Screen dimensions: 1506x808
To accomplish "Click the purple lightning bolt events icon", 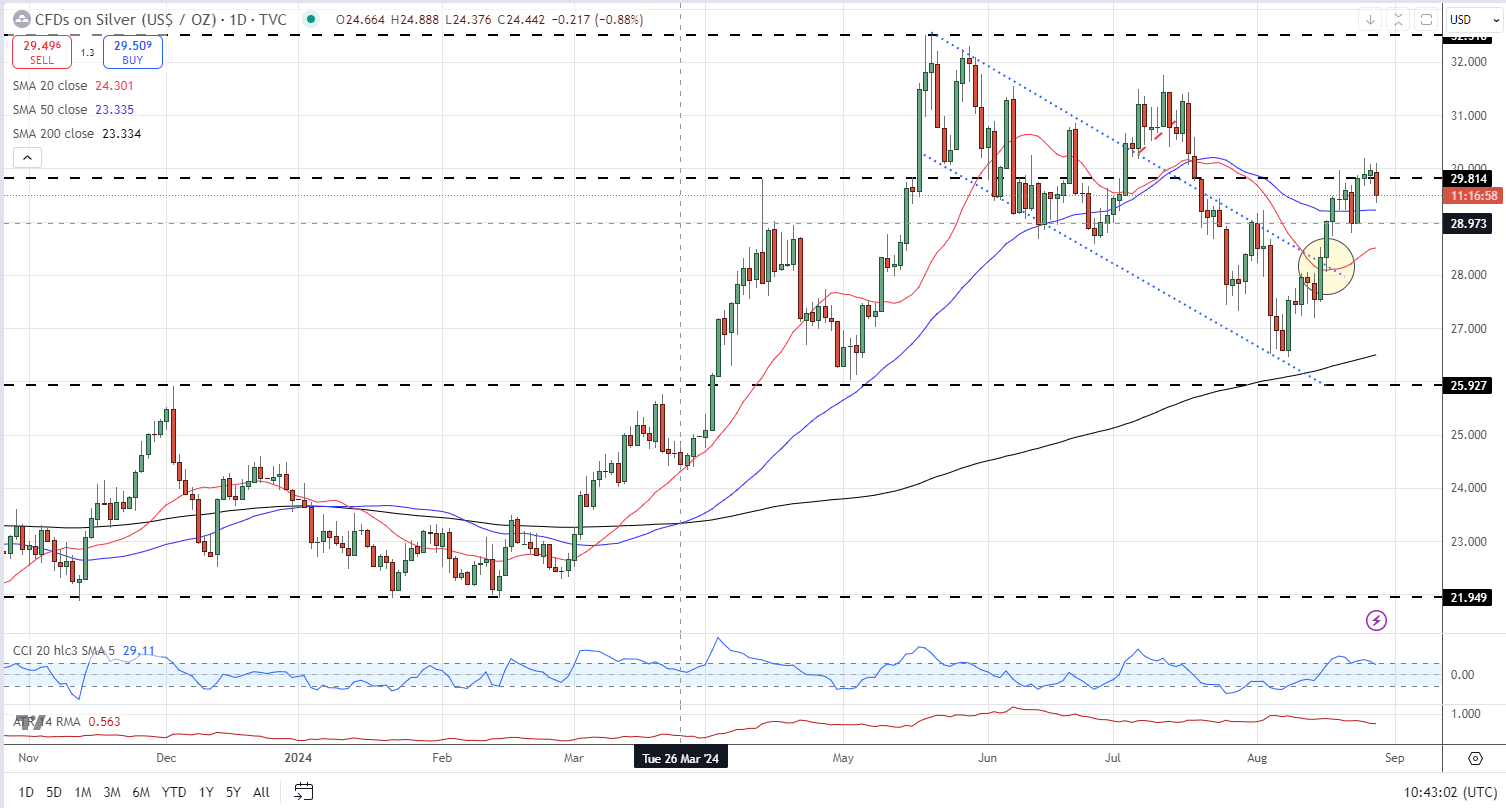I will tap(1376, 621).
